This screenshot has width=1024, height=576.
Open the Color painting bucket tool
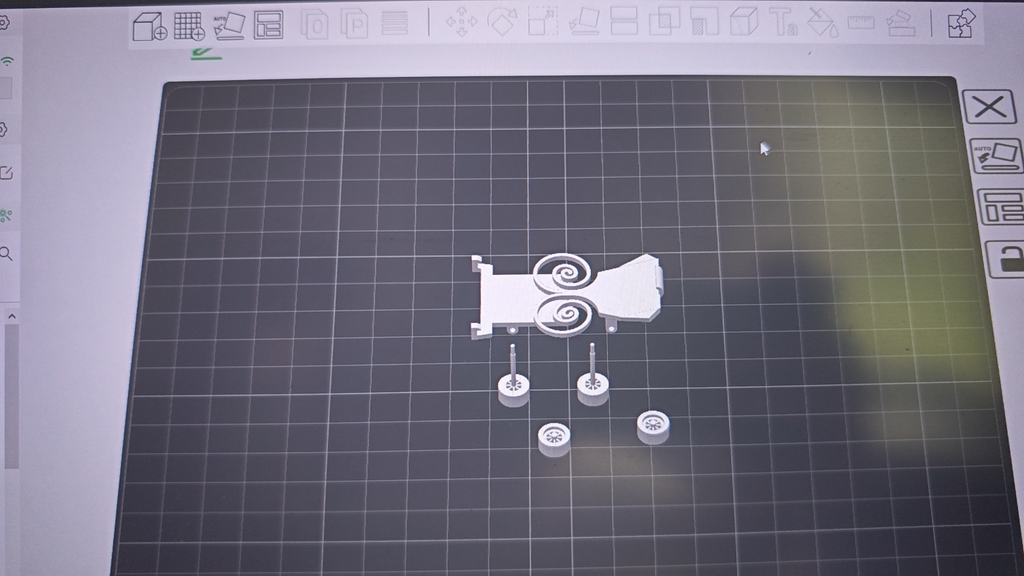pos(822,22)
